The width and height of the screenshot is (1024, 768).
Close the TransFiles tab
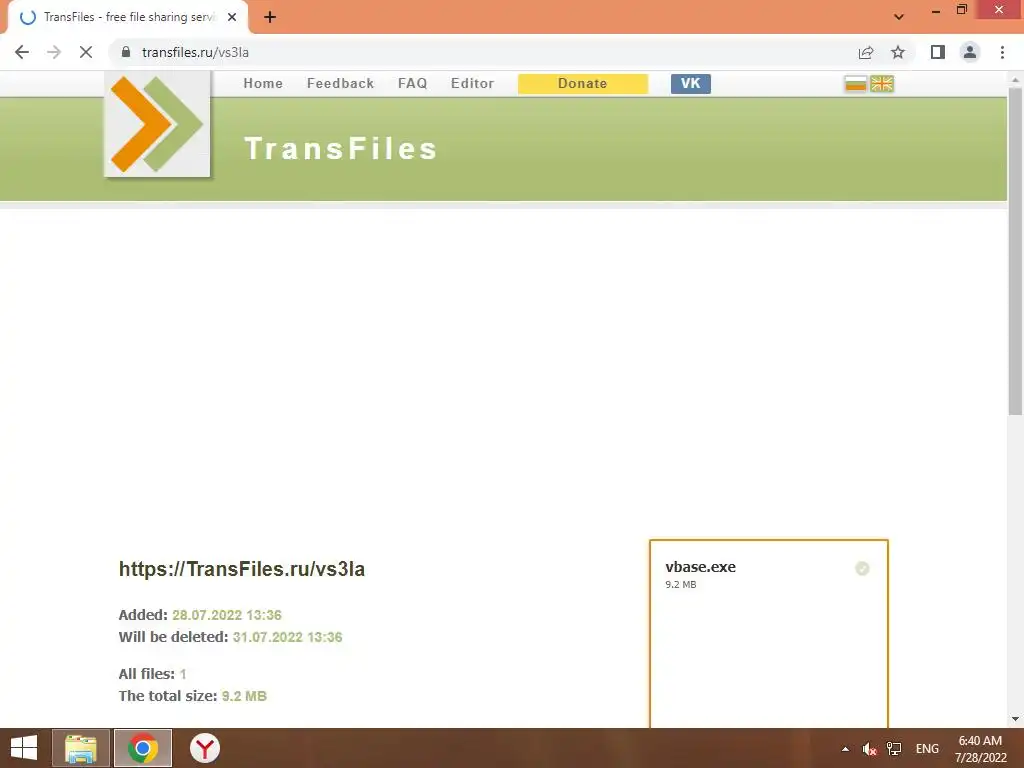pos(232,17)
